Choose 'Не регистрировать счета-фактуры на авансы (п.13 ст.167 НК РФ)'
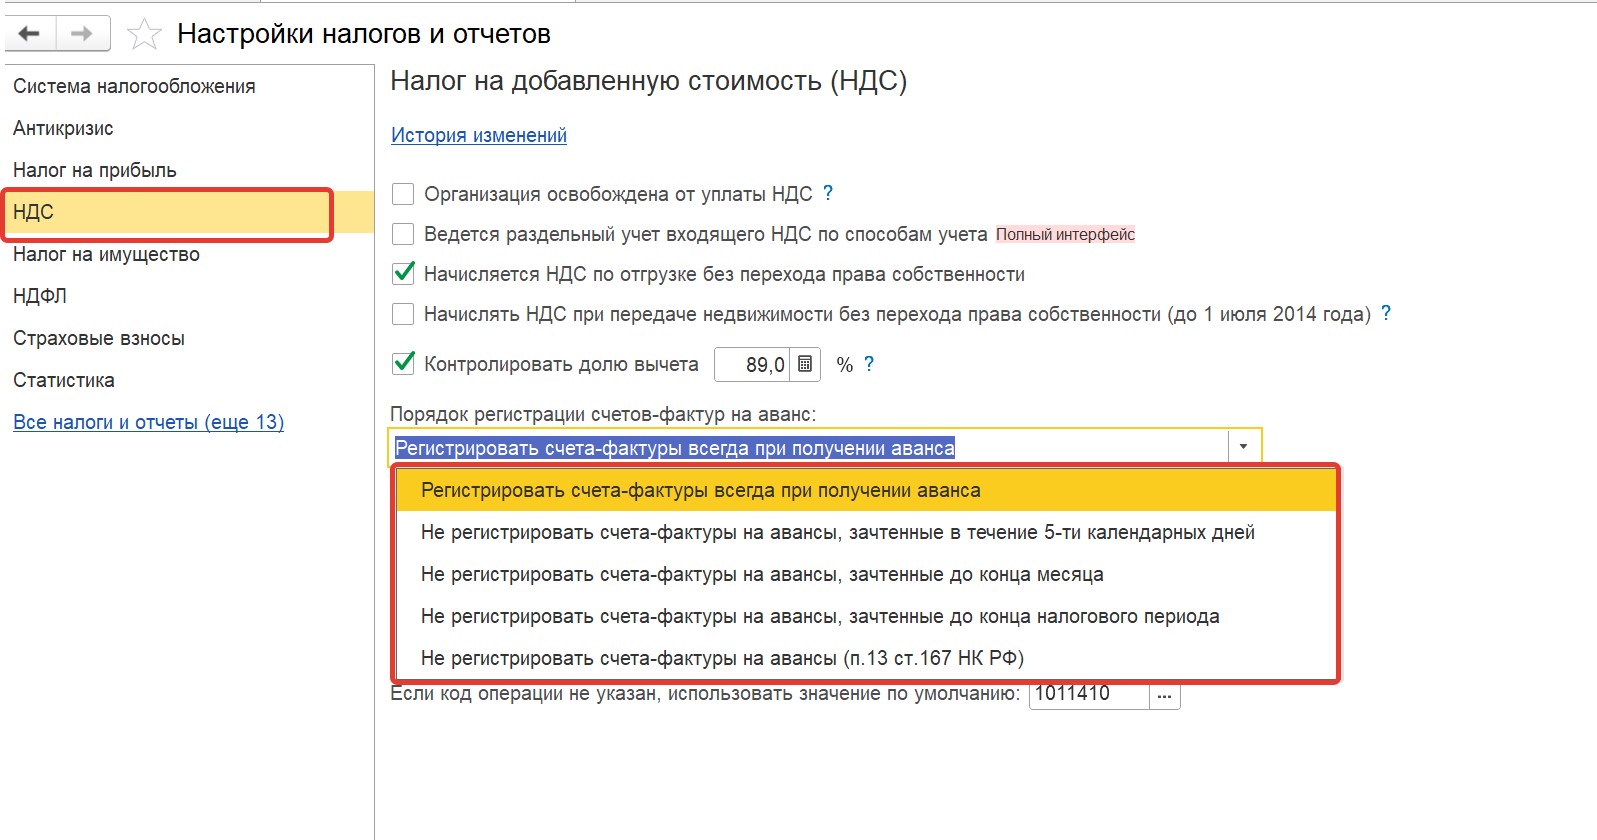Screen dimensions: 1597x840 866,658
